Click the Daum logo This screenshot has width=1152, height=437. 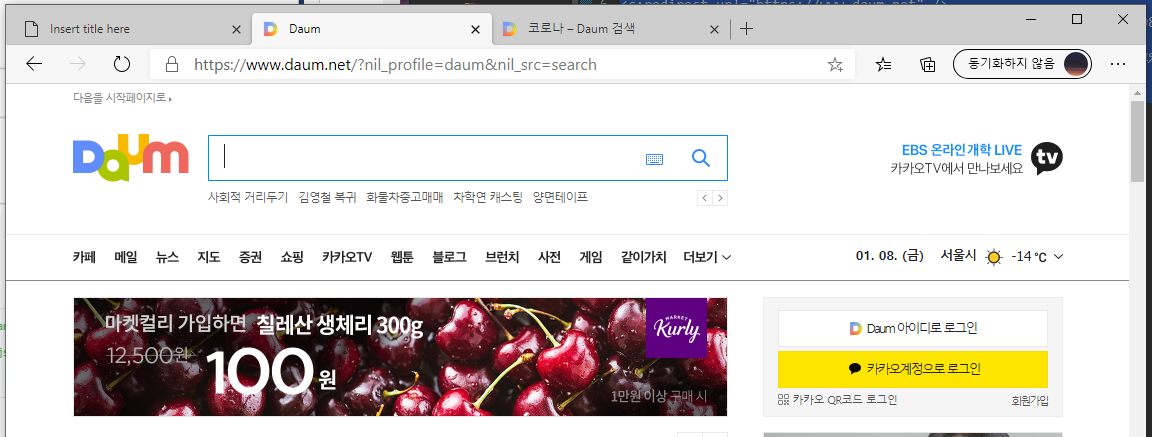(x=131, y=158)
